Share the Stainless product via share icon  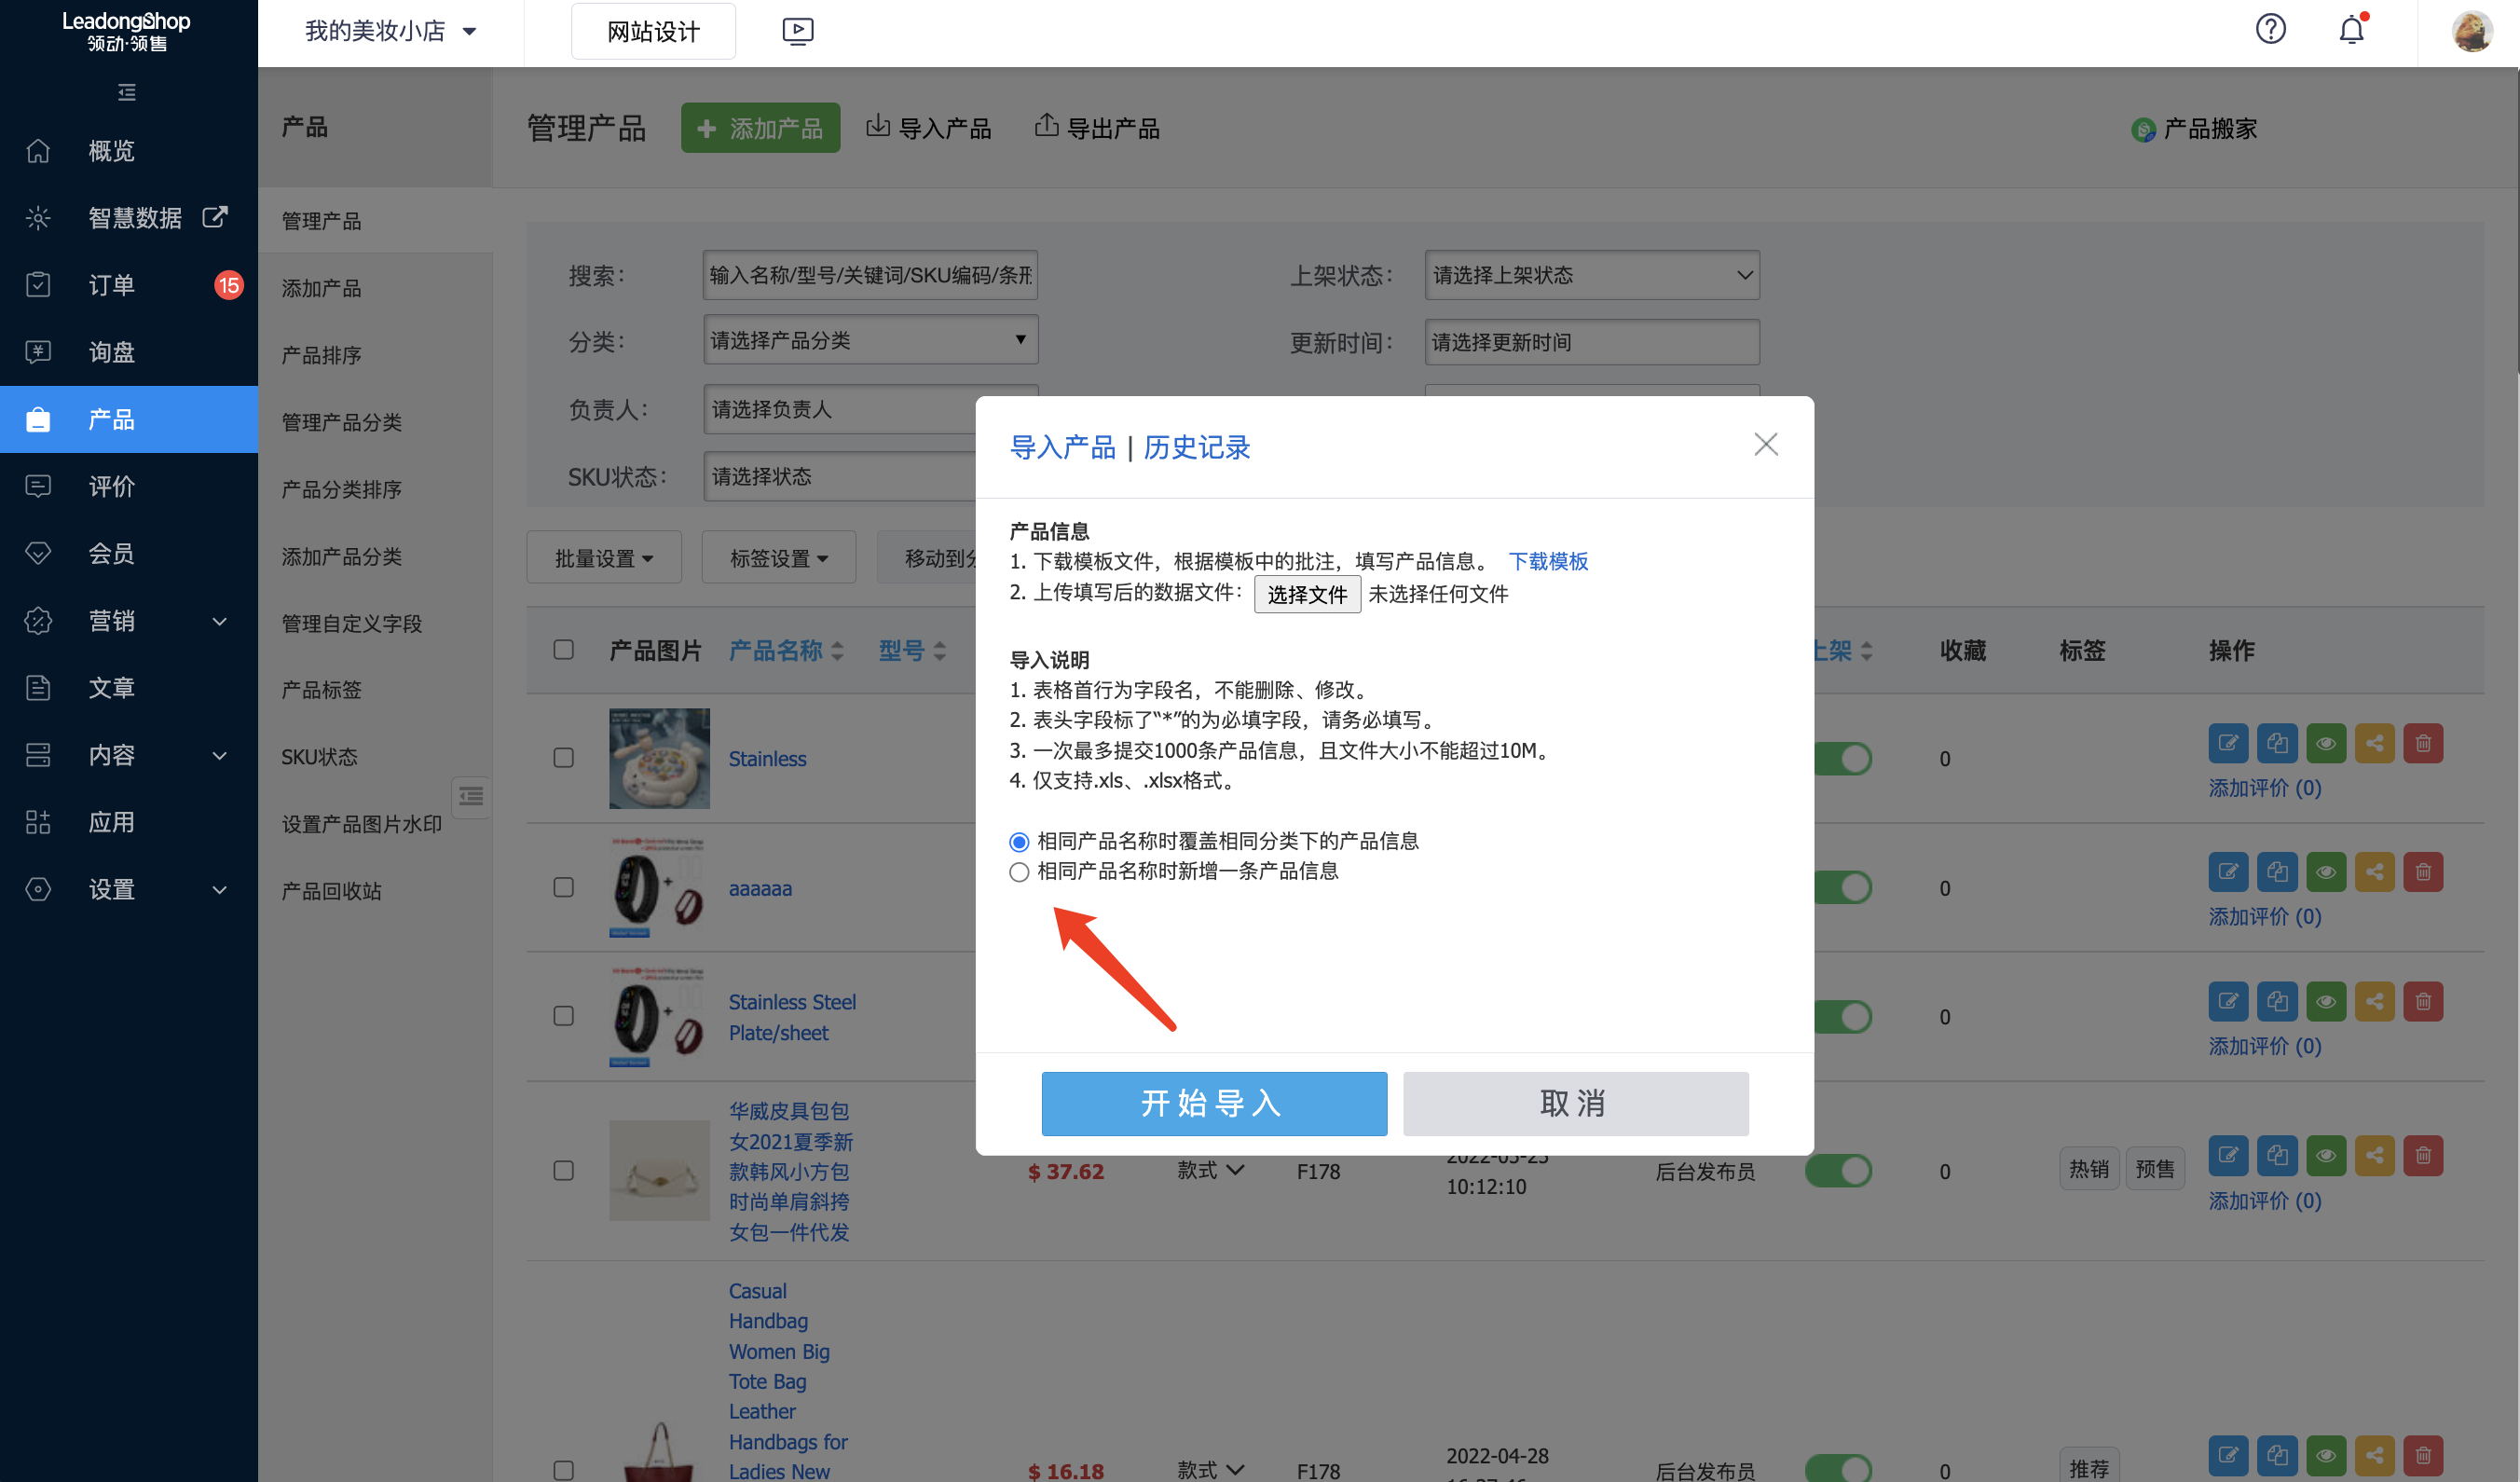tap(2375, 742)
